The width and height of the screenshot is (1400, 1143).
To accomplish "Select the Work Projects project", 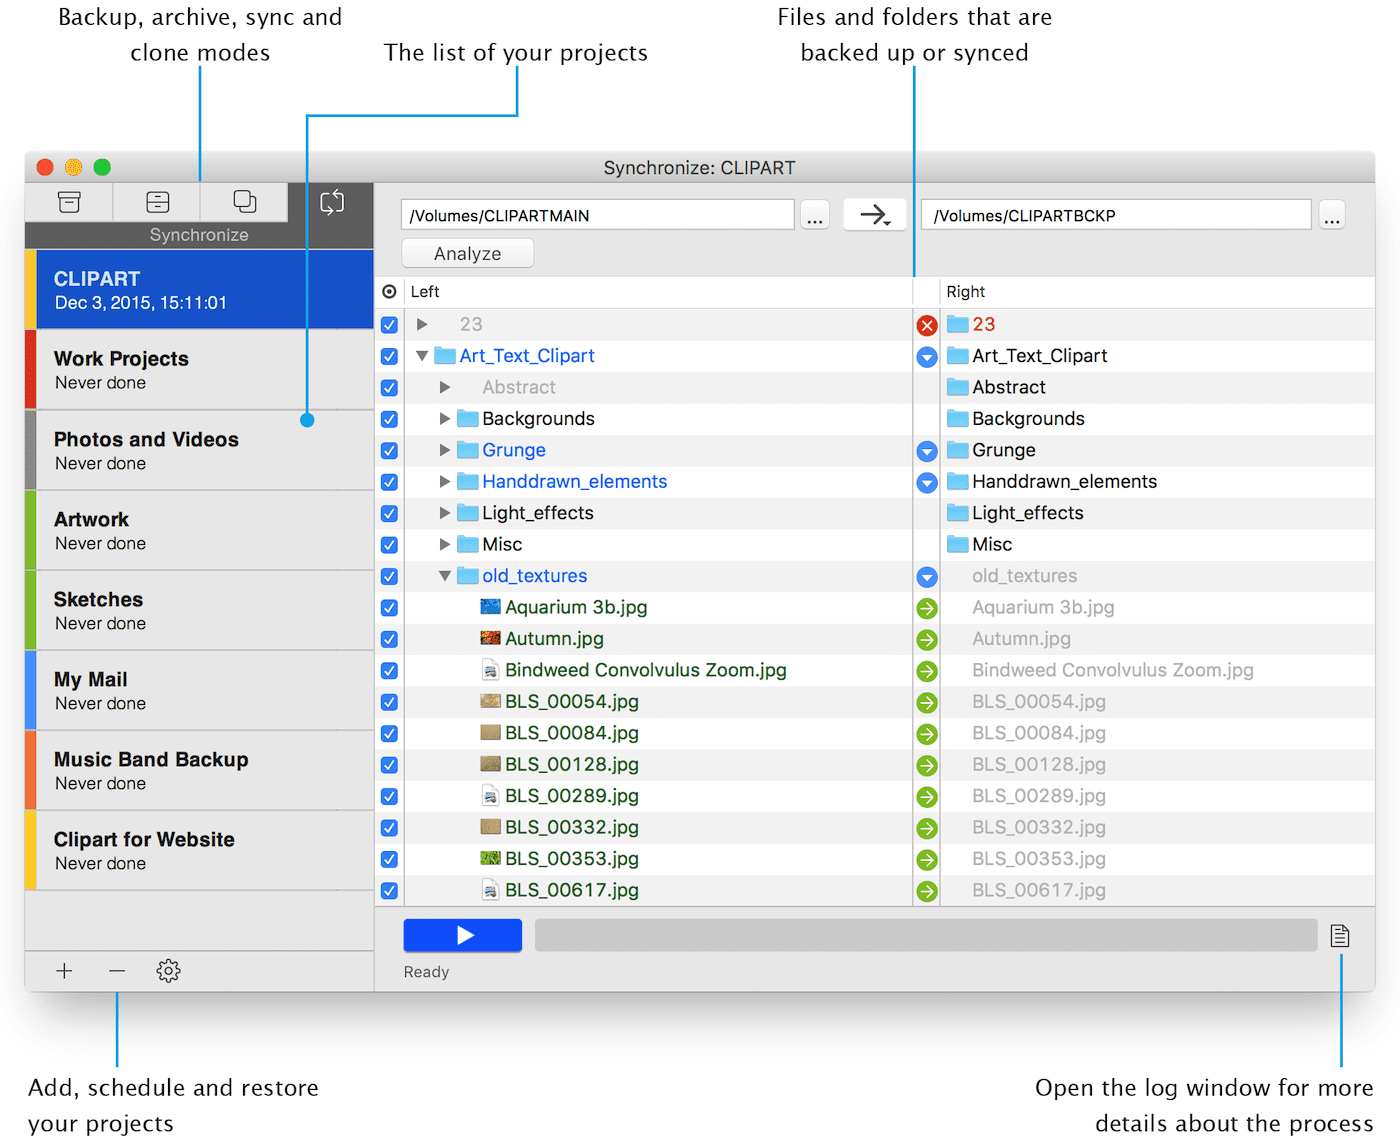I will click(200, 370).
